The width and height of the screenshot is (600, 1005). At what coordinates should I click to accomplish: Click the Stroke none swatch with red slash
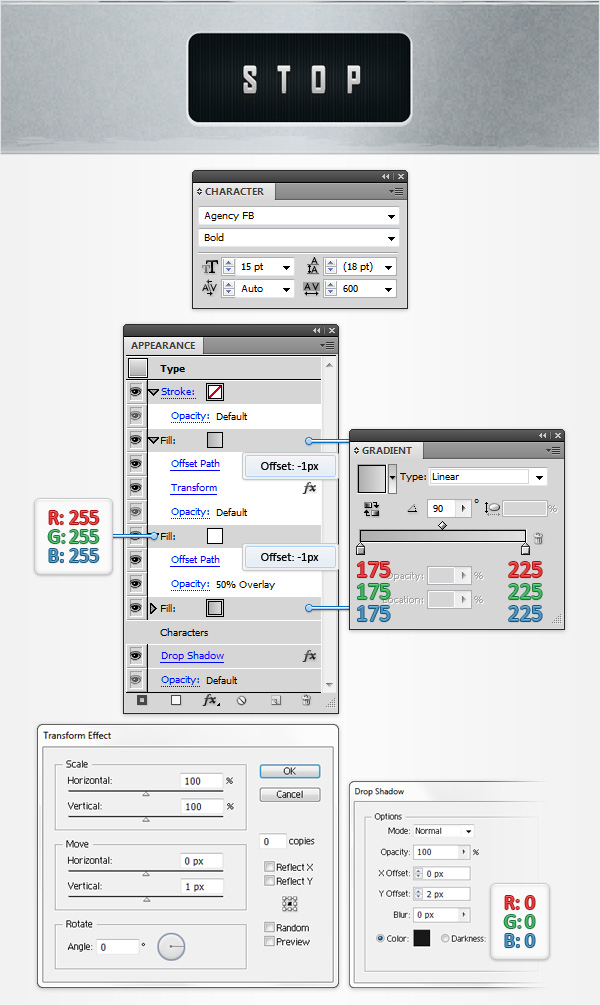[x=215, y=392]
